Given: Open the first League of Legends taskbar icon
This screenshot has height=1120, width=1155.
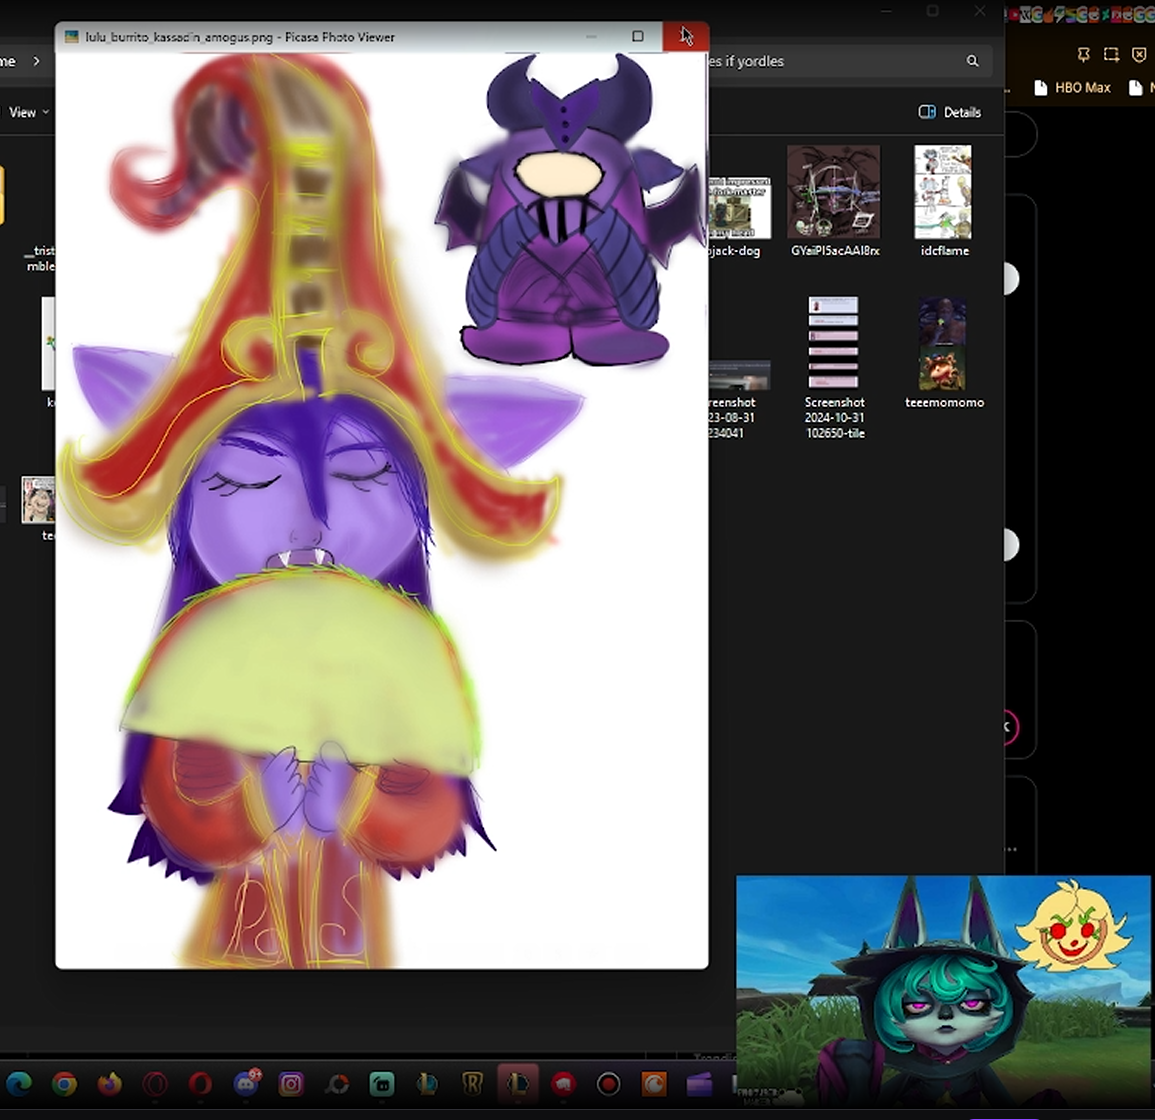Looking at the screenshot, I should (x=427, y=1084).
